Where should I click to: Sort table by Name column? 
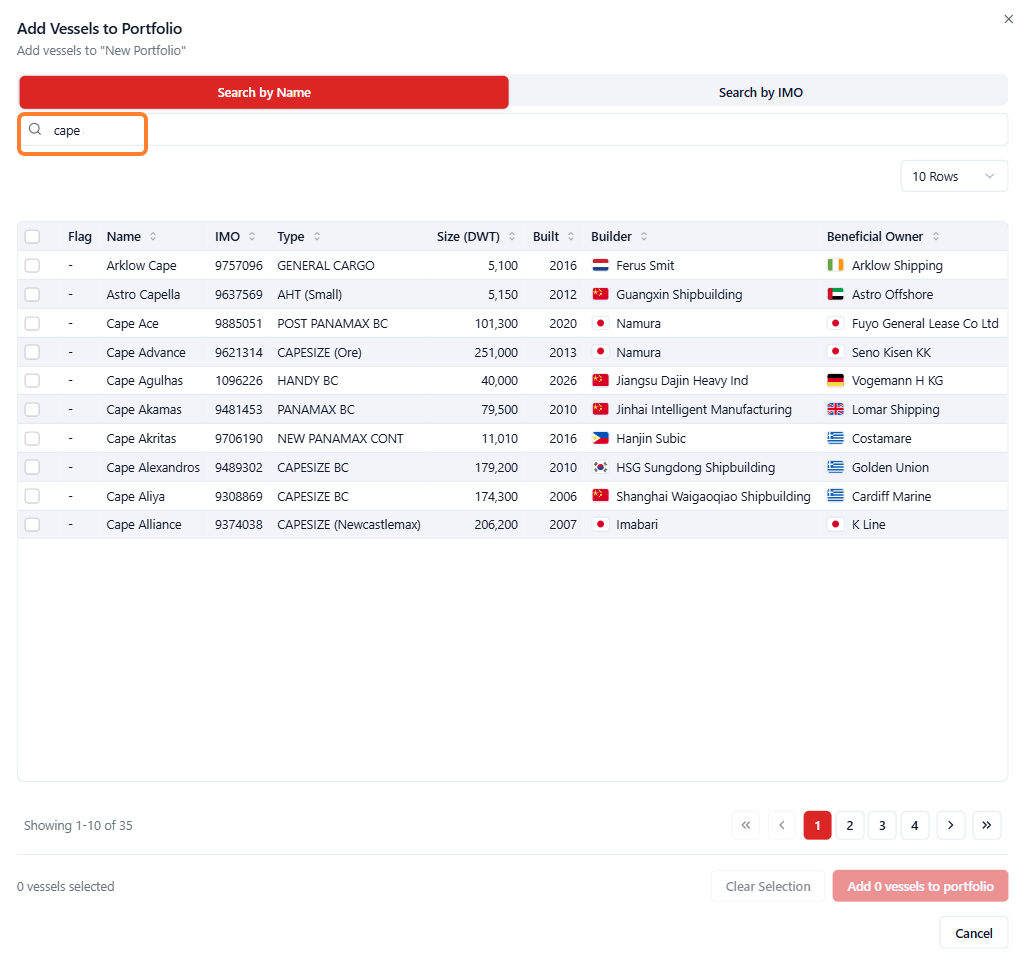pyautogui.click(x=153, y=236)
